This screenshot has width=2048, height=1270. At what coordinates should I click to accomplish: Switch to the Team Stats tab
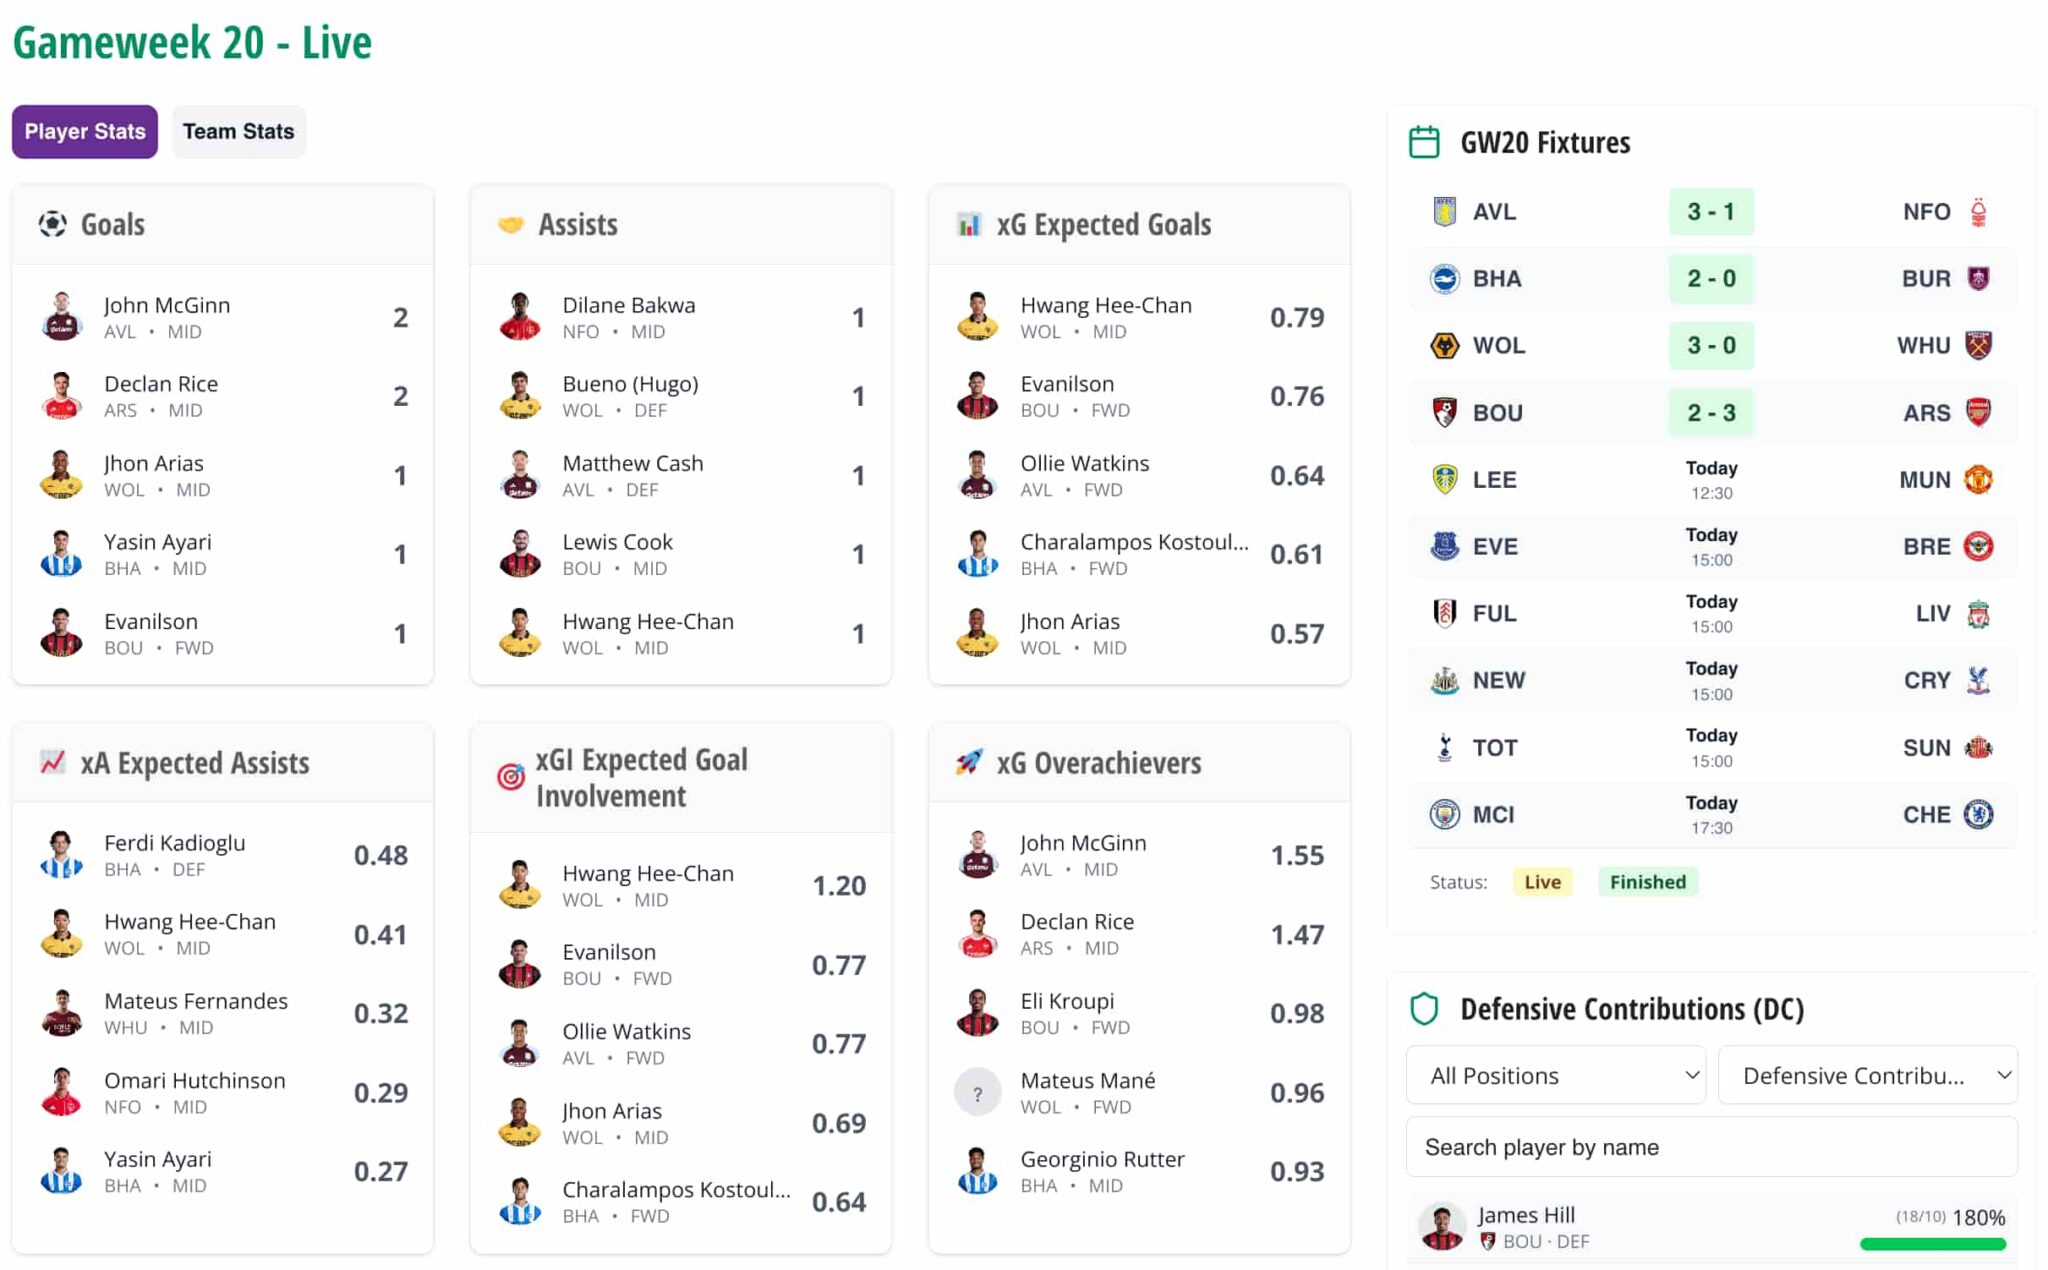pos(238,131)
